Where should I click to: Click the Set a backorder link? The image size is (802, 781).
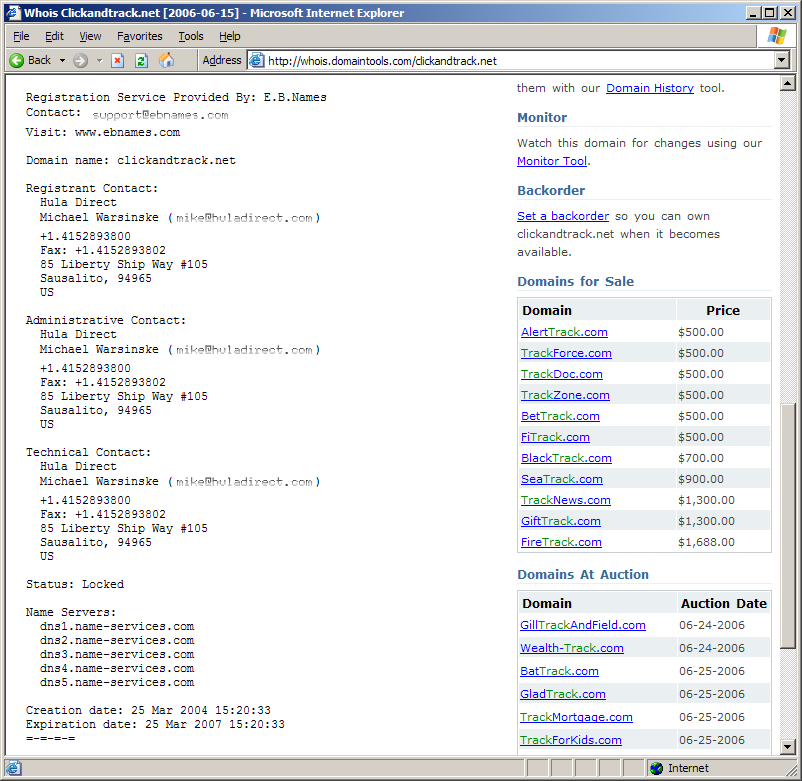click(563, 216)
